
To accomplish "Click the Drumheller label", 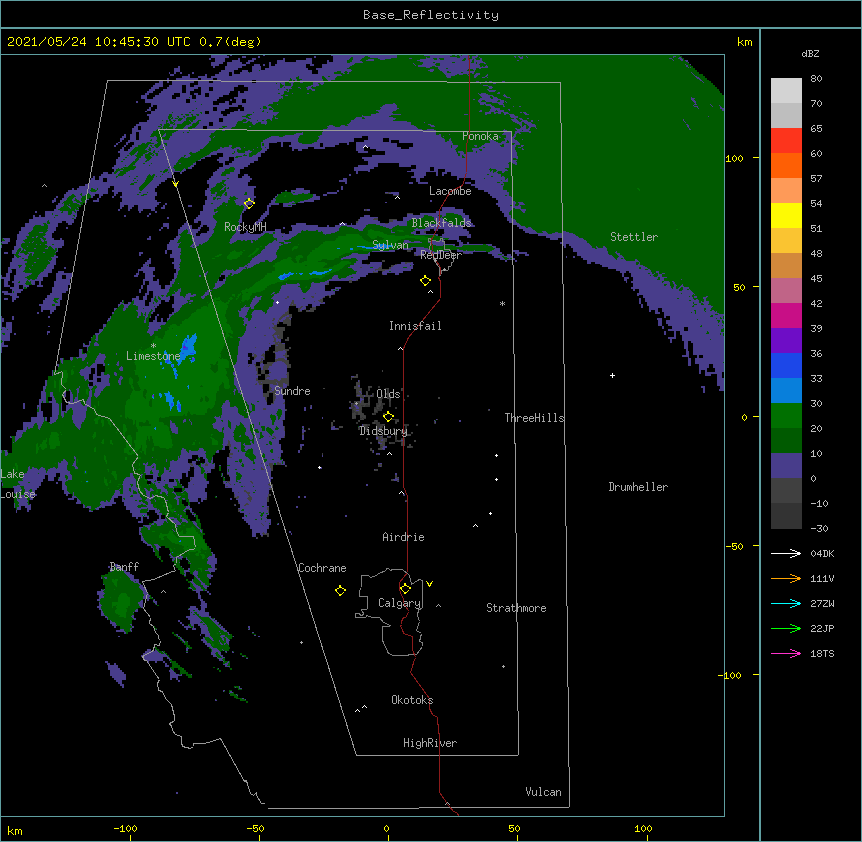I will point(638,487).
